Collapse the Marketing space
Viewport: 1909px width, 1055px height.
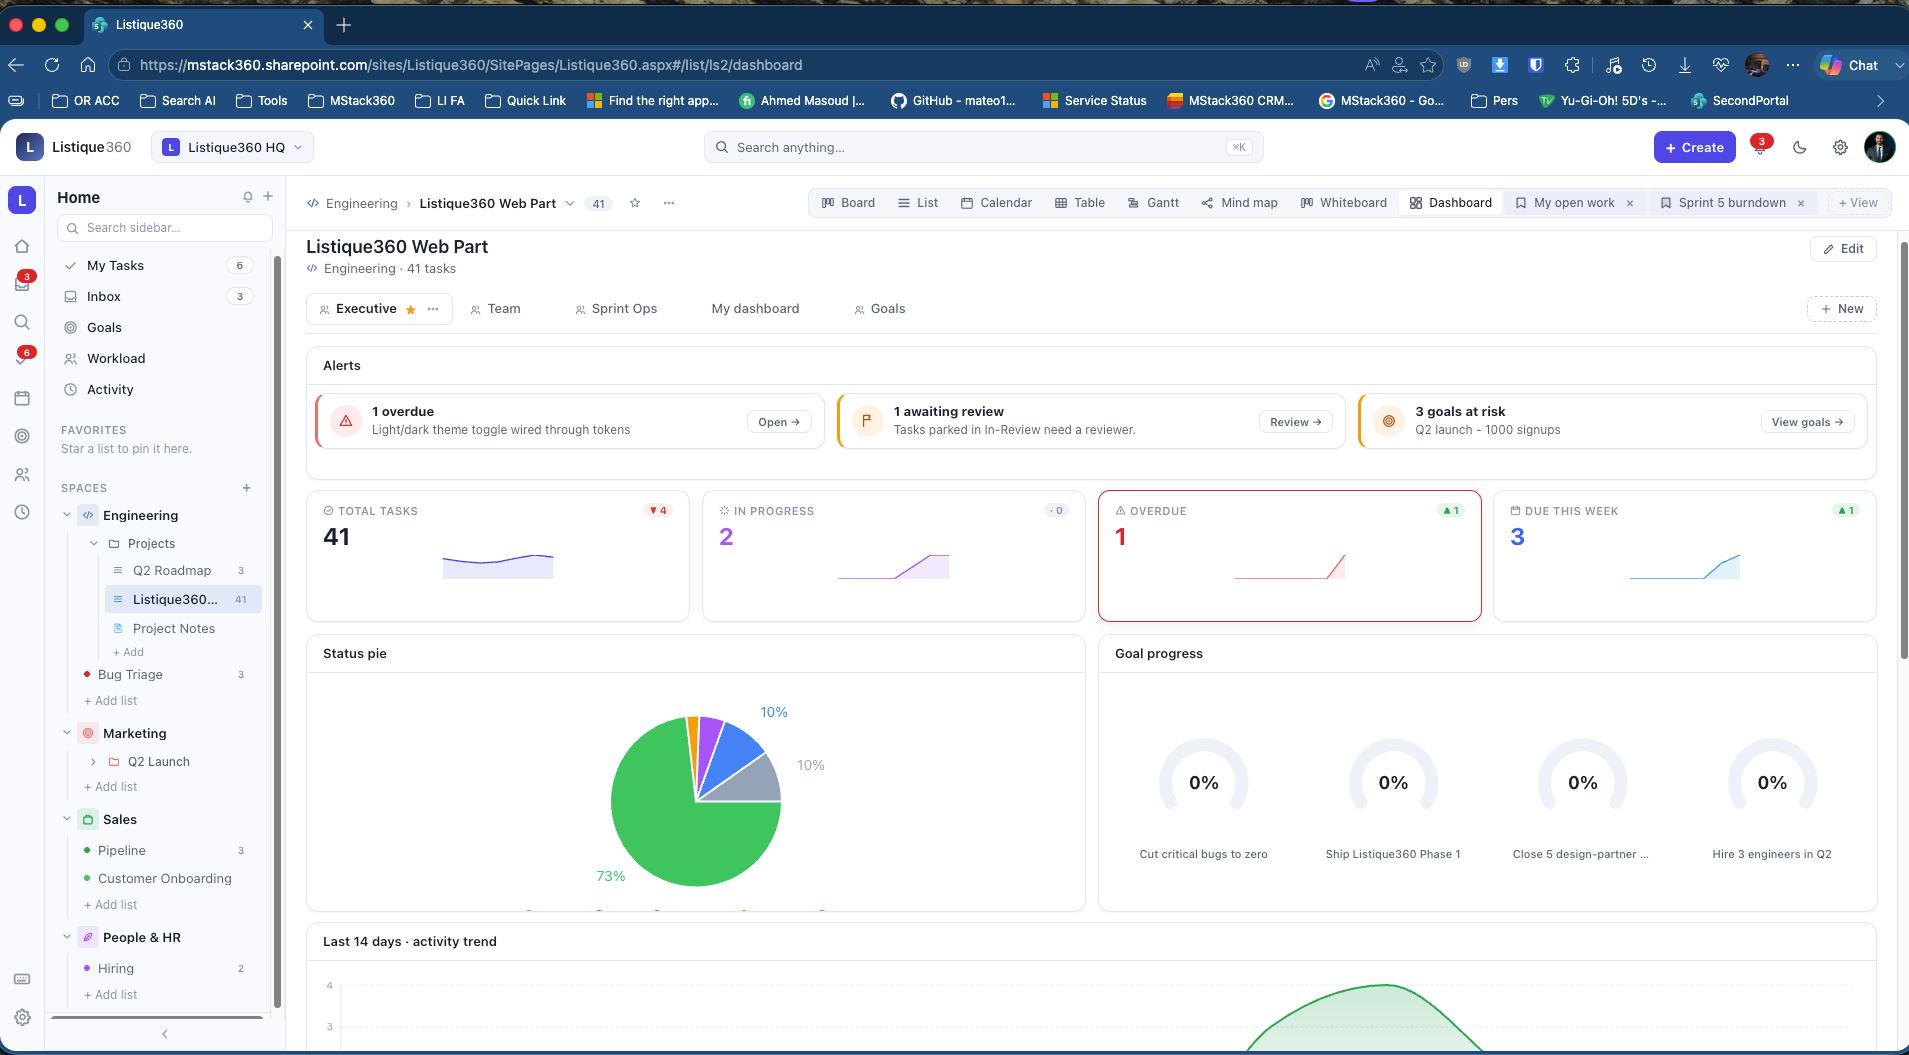pos(67,733)
